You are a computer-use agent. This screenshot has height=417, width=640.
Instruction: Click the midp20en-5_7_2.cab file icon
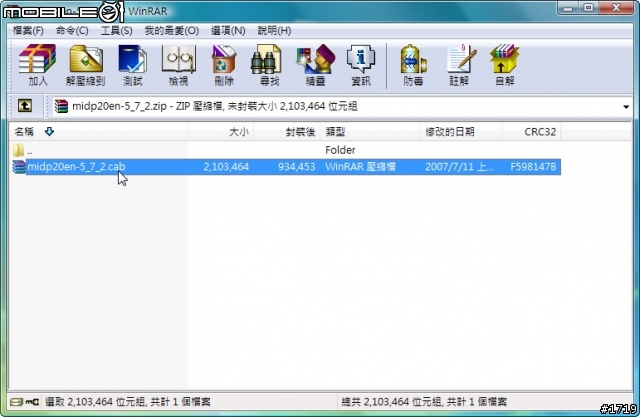(x=19, y=166)
